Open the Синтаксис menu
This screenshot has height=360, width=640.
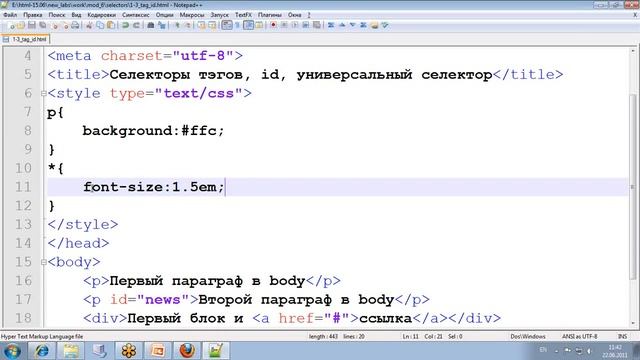click(x=136, y=15)
